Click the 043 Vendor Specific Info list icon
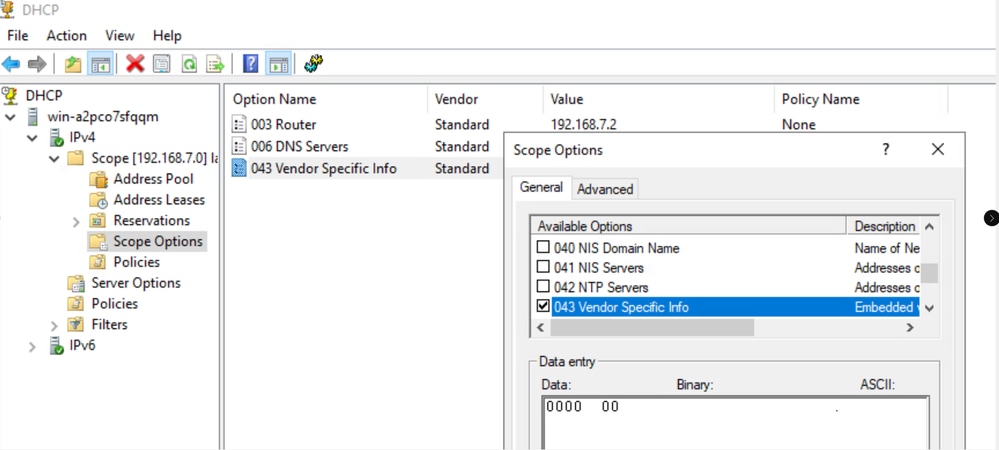 tap(239, 168)
